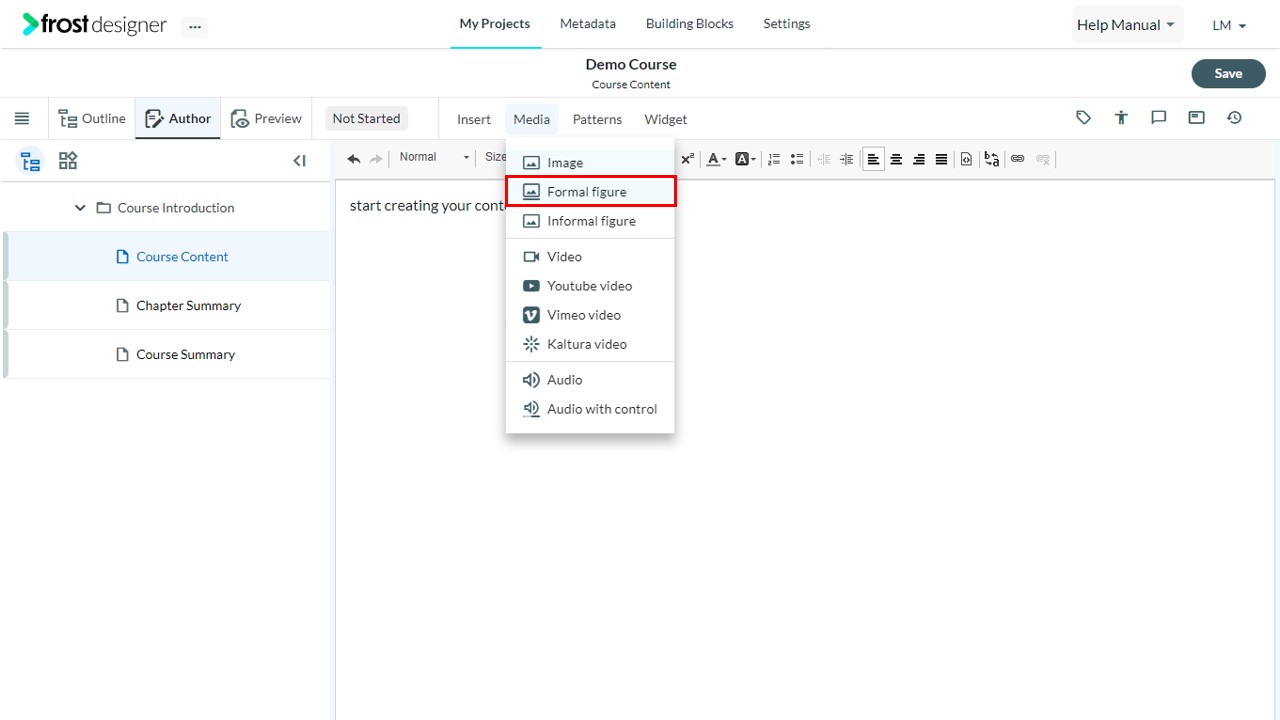Undo the last edit

[x=354, y=158]
